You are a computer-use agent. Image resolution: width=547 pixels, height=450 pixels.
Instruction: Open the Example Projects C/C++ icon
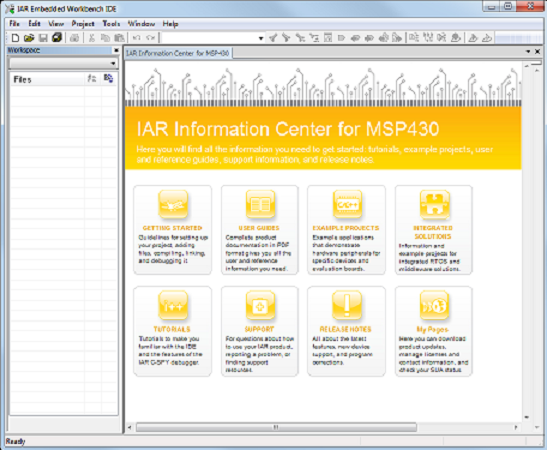pyautogui.click(x=347, y=204)
